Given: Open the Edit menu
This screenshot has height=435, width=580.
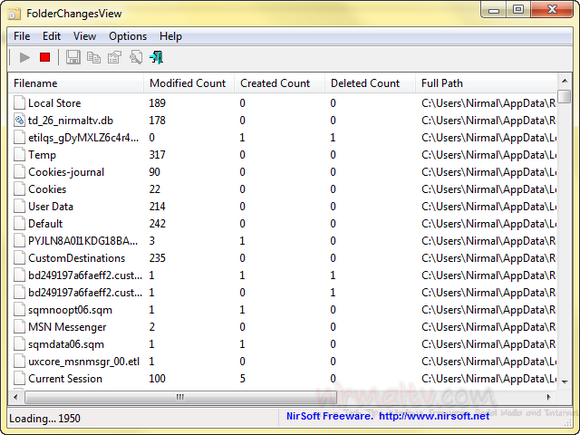Looking at the screenshot, I should (x=51, y=36).
